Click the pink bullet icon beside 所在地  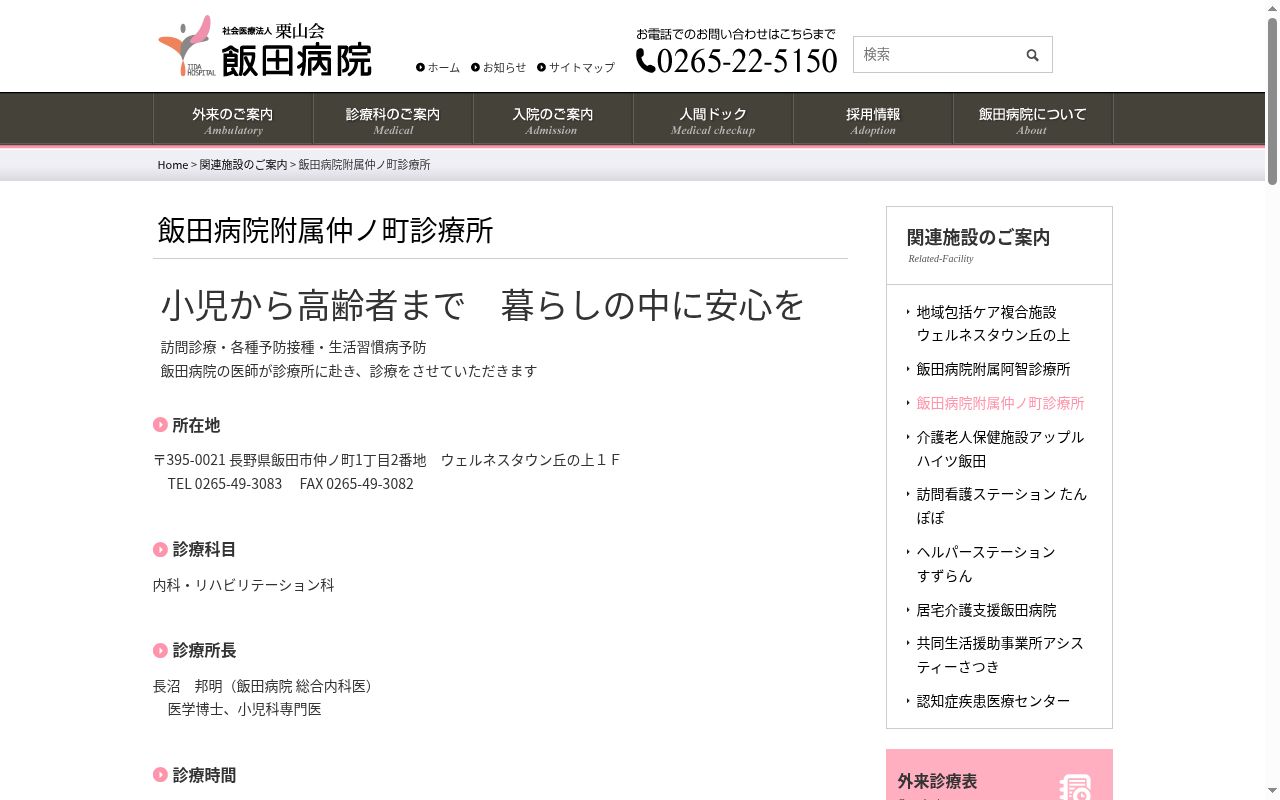point(160,424)
